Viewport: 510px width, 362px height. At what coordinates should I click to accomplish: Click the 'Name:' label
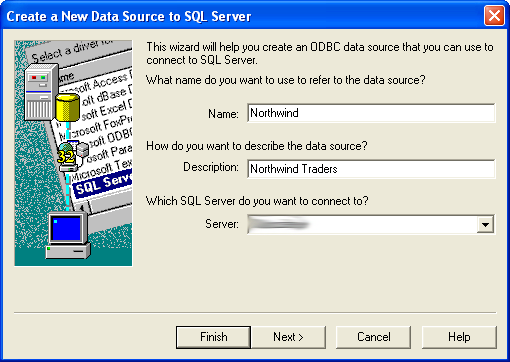(223, 114)
